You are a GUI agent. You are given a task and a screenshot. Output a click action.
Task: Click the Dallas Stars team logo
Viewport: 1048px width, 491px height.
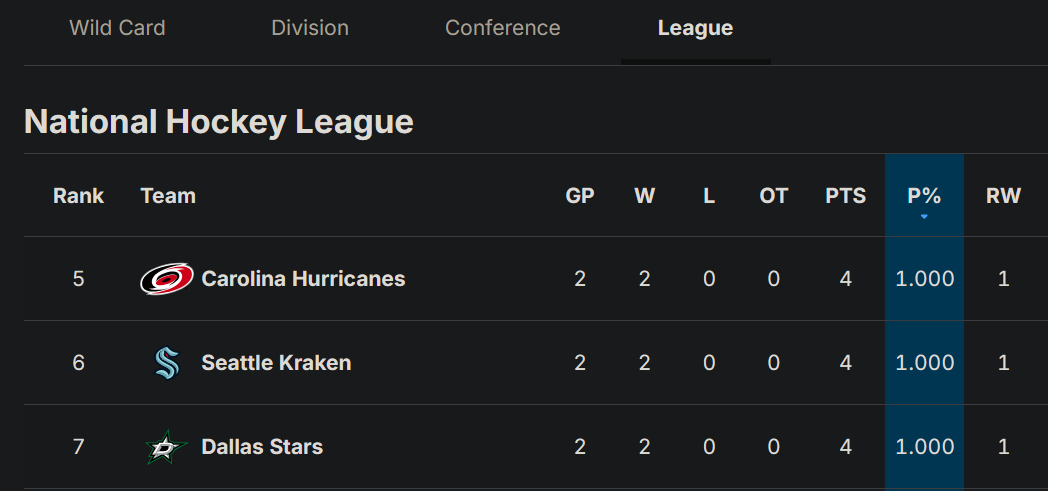[x=166, y=447]
